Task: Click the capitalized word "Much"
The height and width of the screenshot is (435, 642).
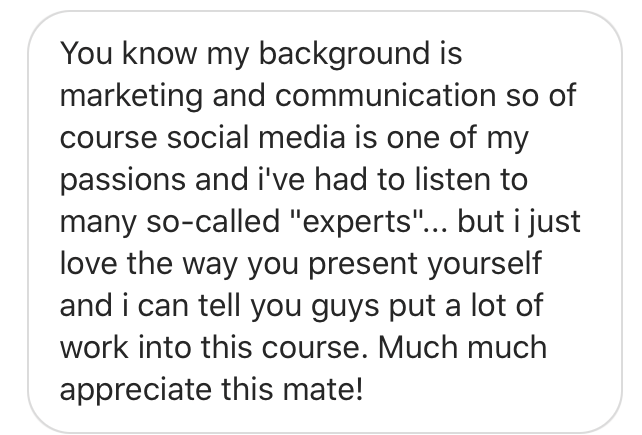Action: [417, 347]
